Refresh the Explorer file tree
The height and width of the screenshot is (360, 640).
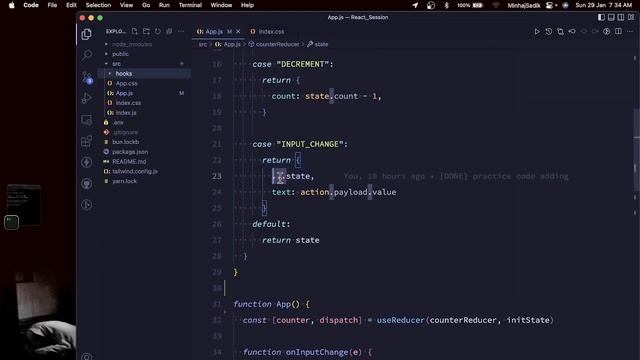click(x=158, y=31)
